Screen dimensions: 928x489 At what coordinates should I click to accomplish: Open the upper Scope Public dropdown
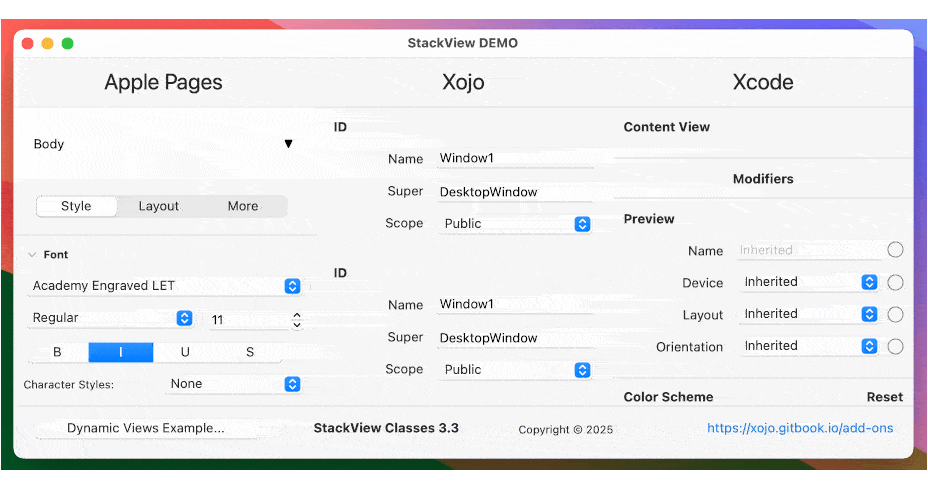pyautogui.click(x=515, y=224)
